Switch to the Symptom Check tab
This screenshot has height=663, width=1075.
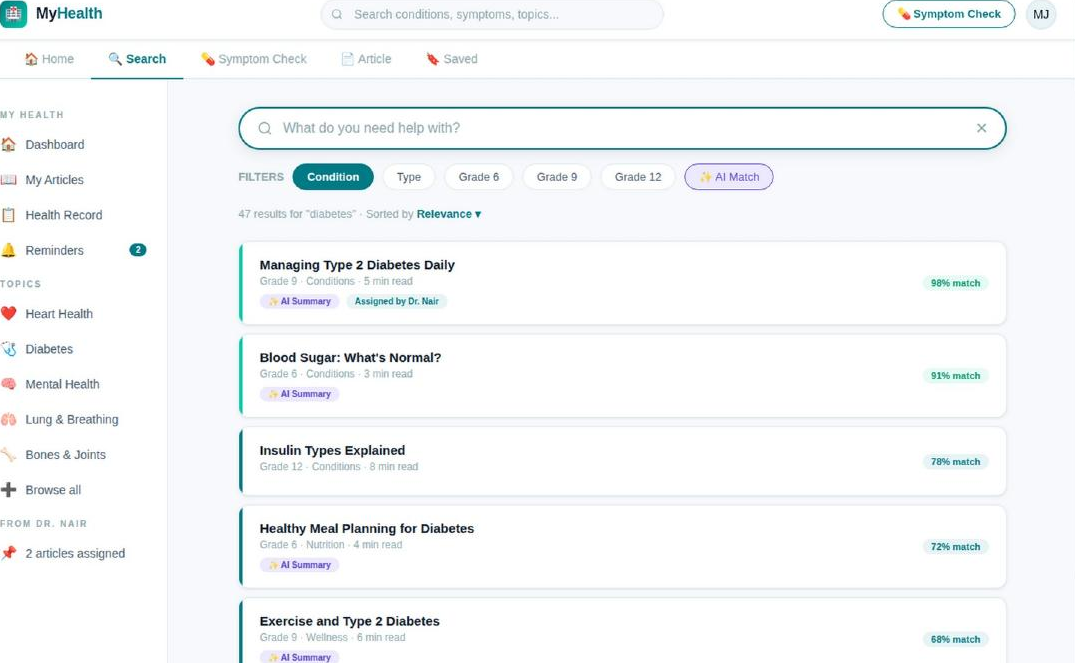point(254,59)
